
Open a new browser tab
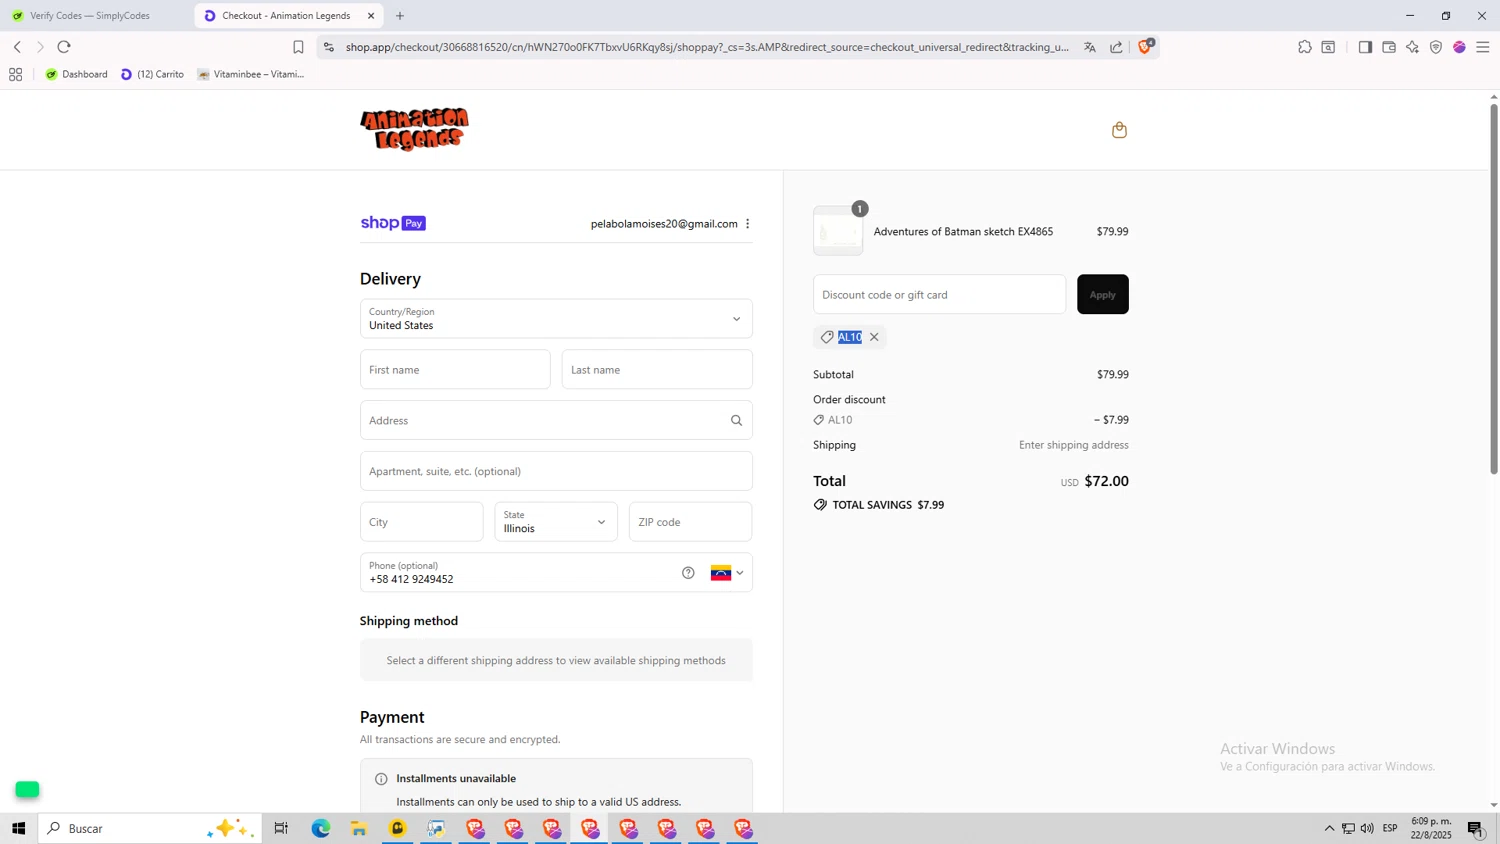400,16
